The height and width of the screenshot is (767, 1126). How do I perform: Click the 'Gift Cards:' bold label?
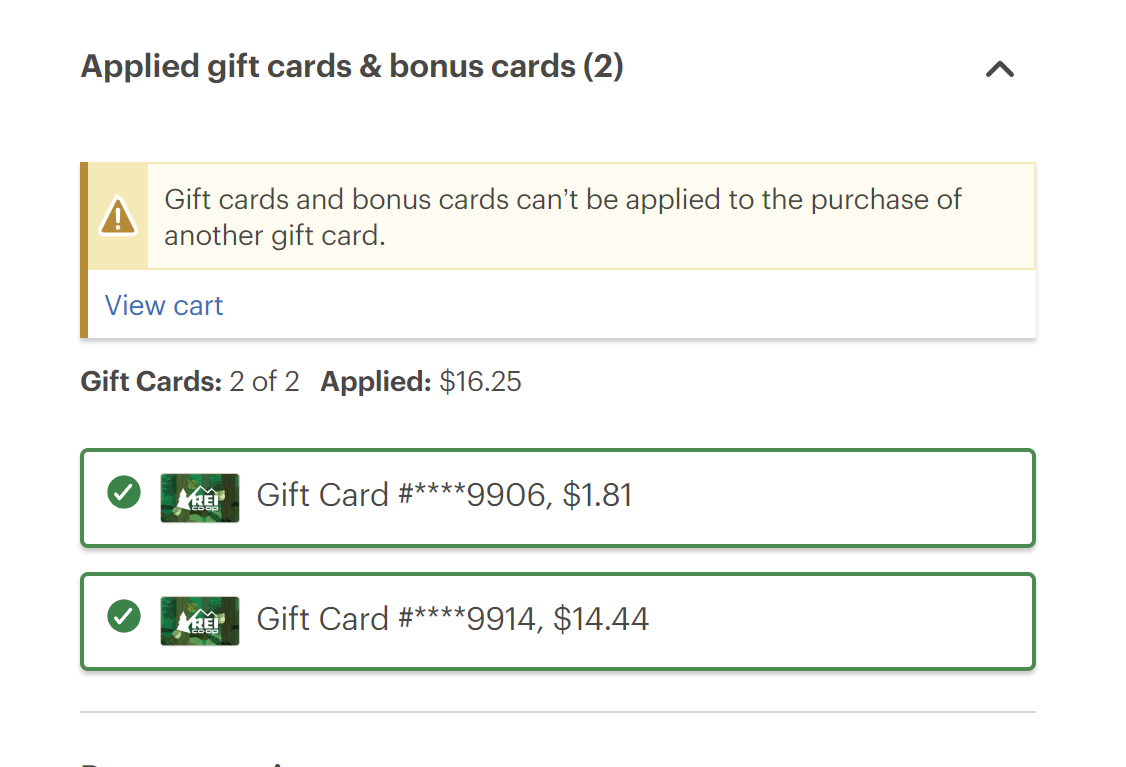tap(151, 382)
